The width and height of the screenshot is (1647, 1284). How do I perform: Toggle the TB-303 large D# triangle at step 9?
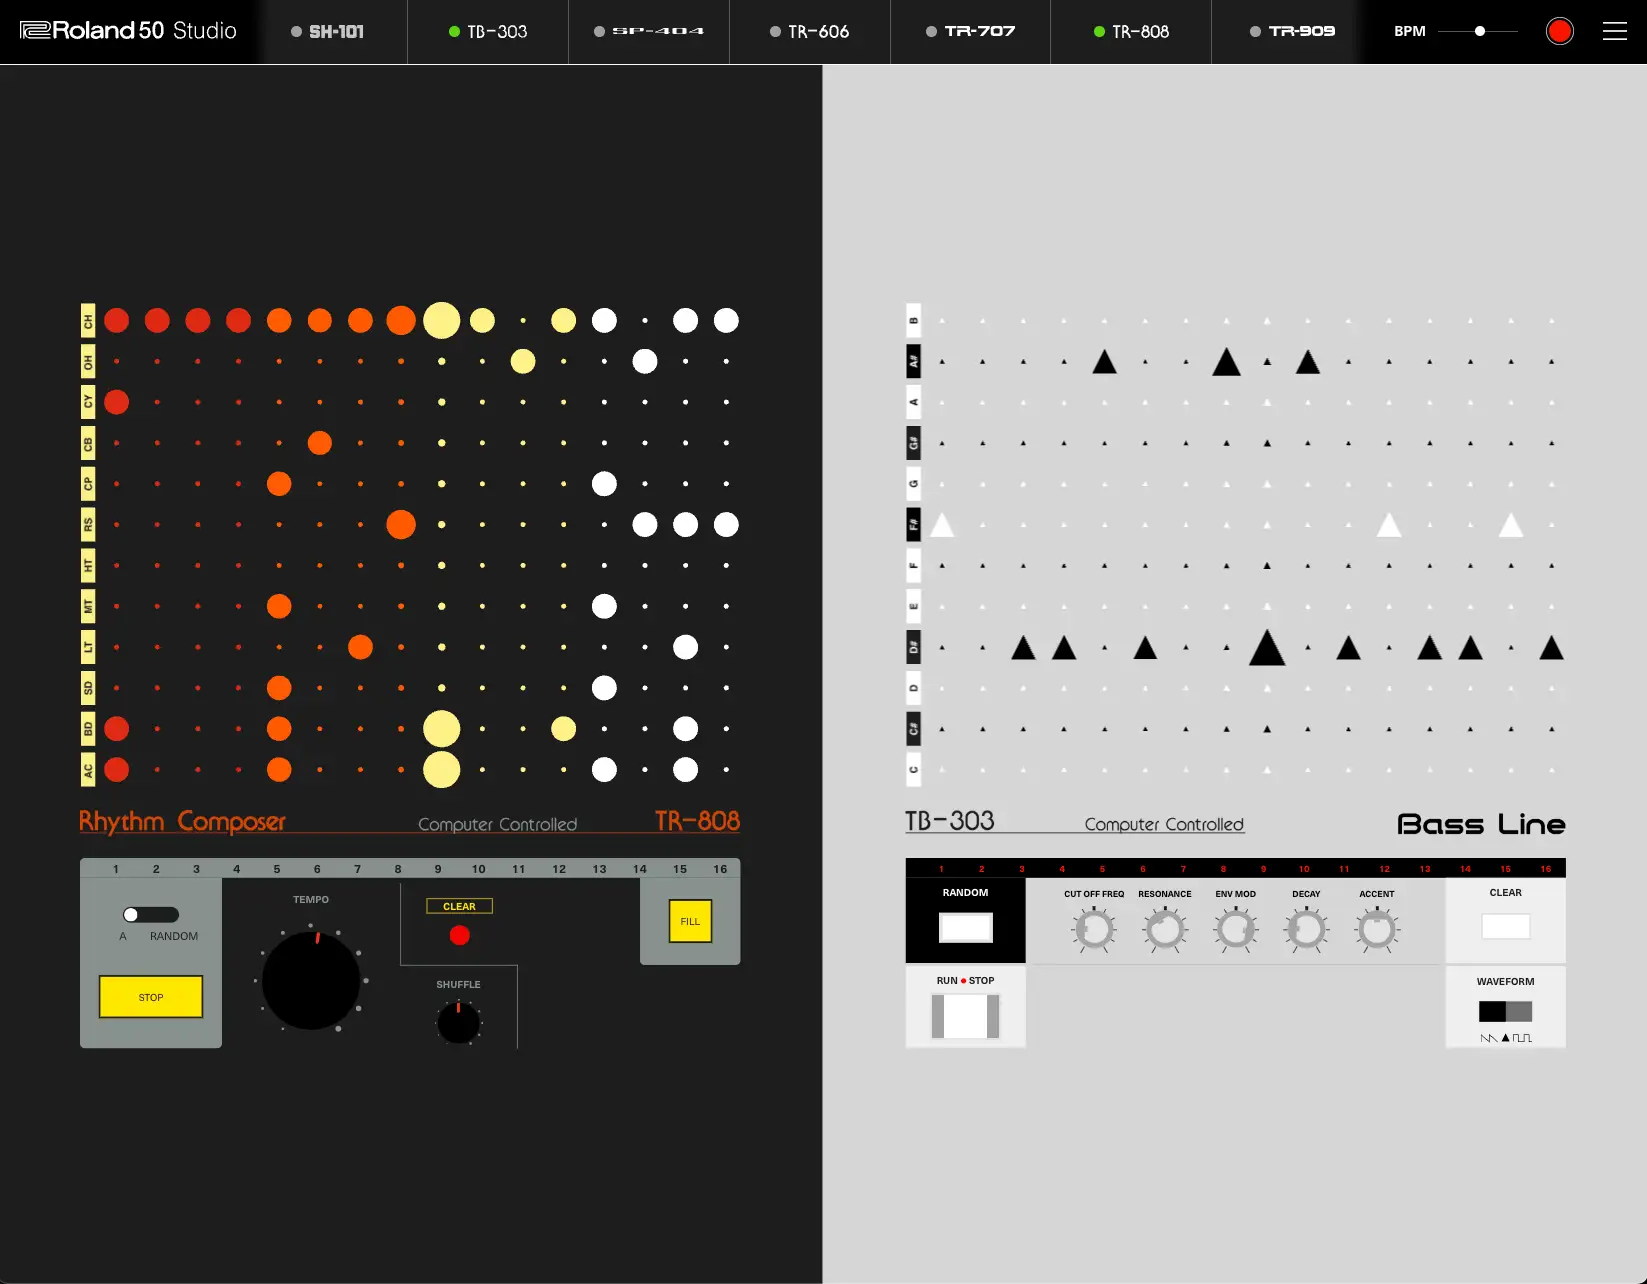point(1267,648)
